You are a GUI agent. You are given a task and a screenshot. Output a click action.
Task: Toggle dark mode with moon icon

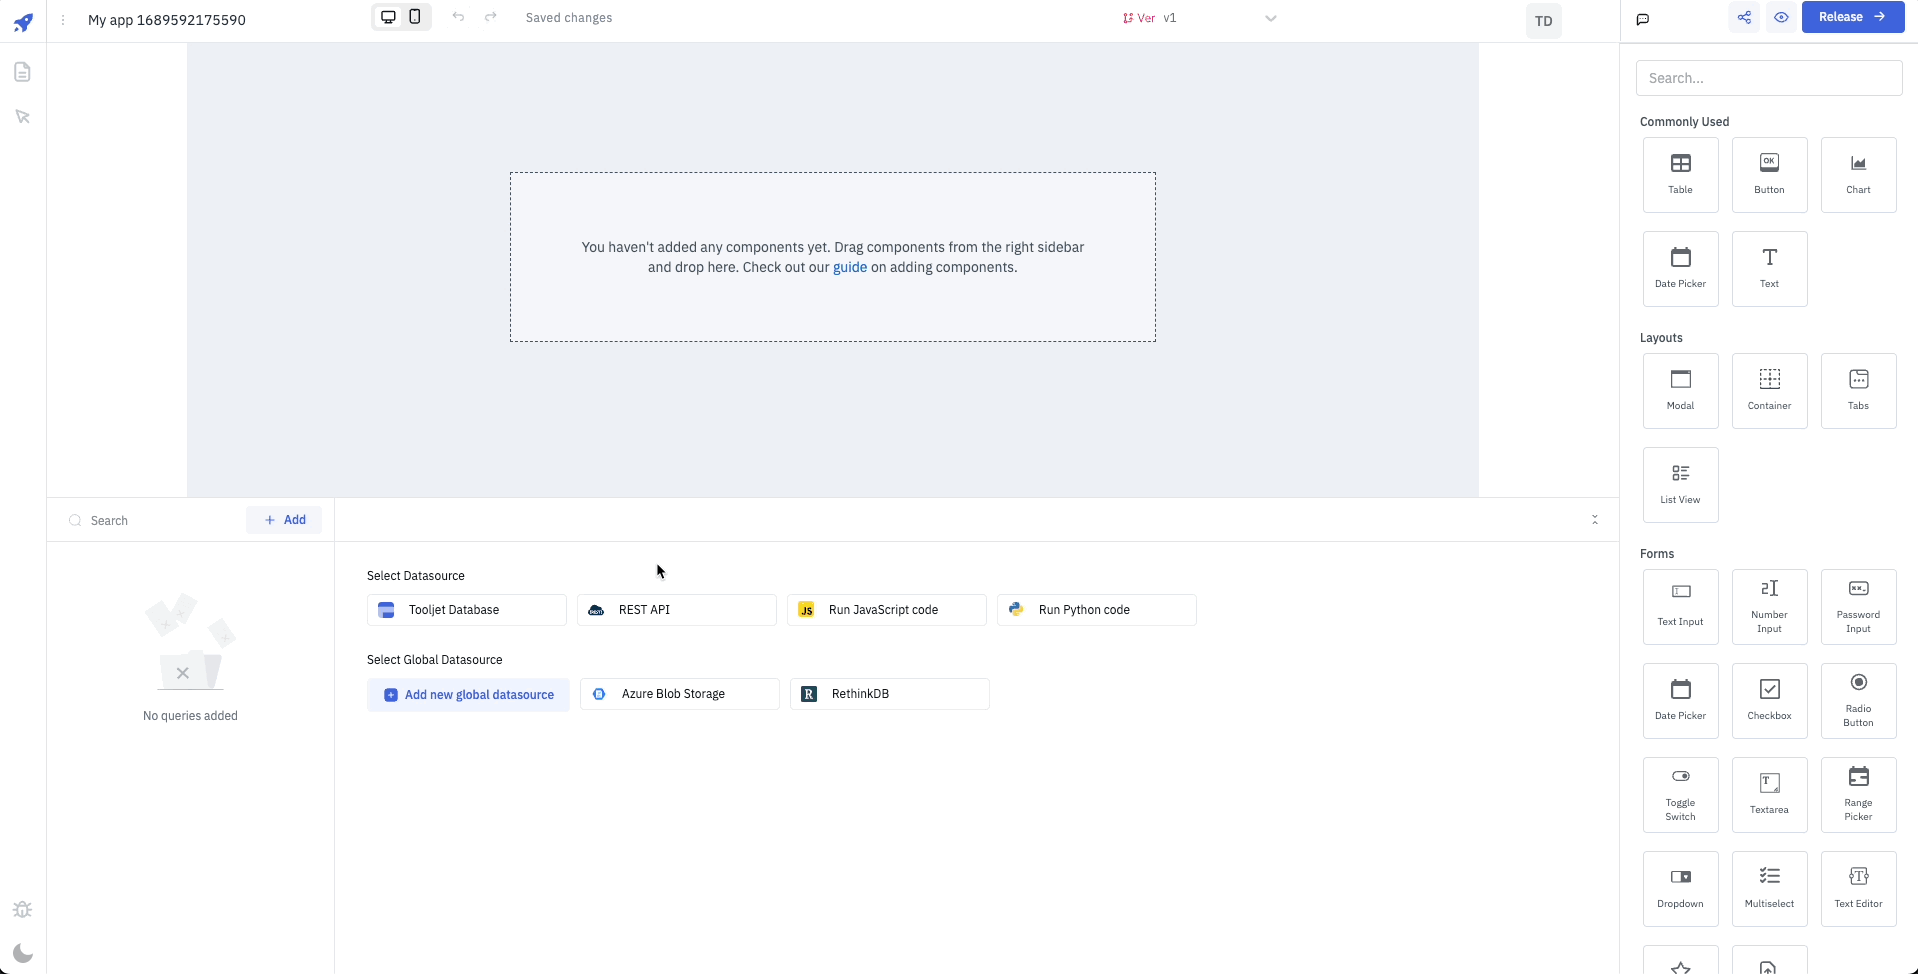coord(22,953)
